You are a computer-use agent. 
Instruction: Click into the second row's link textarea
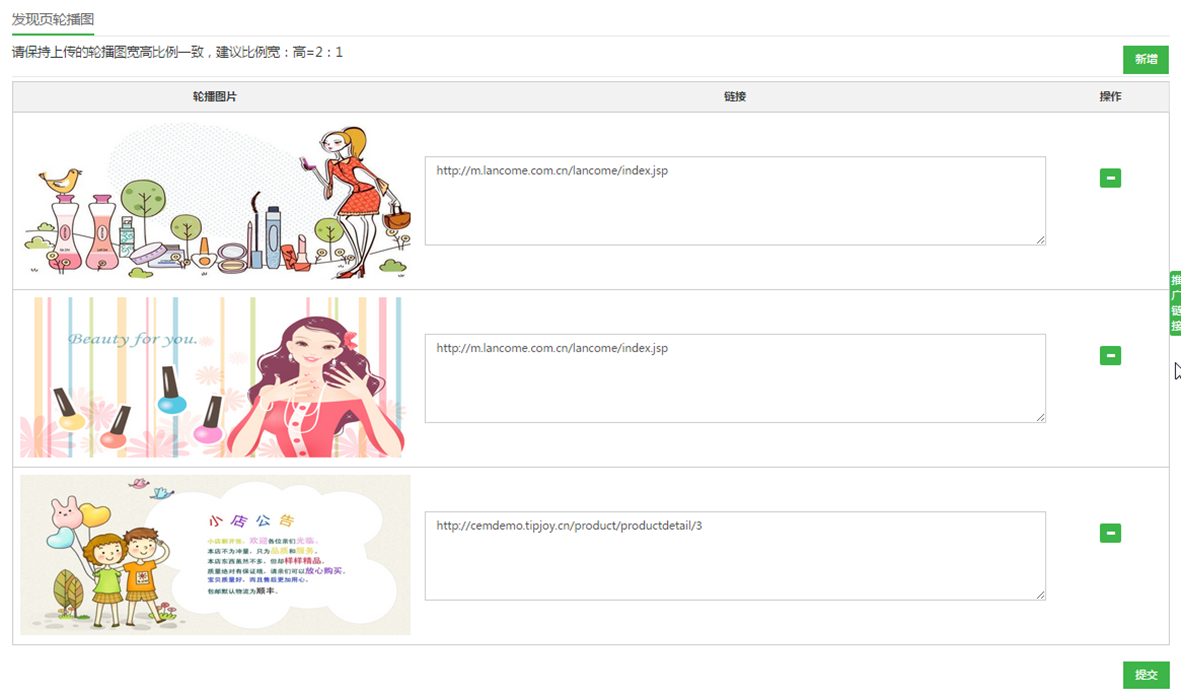click(x=735, y=378)
